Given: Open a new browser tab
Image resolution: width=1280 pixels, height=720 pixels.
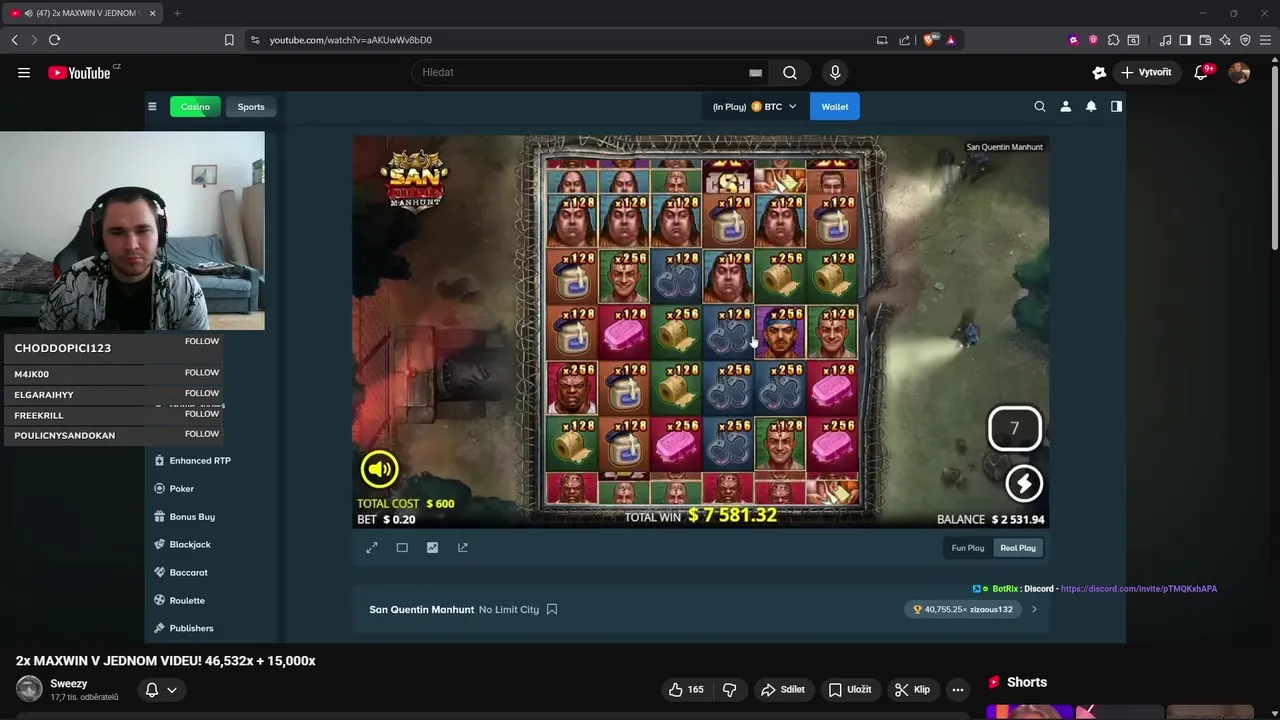Looking at the screenshot, I should pyautogui.click(x=177, y=13).
